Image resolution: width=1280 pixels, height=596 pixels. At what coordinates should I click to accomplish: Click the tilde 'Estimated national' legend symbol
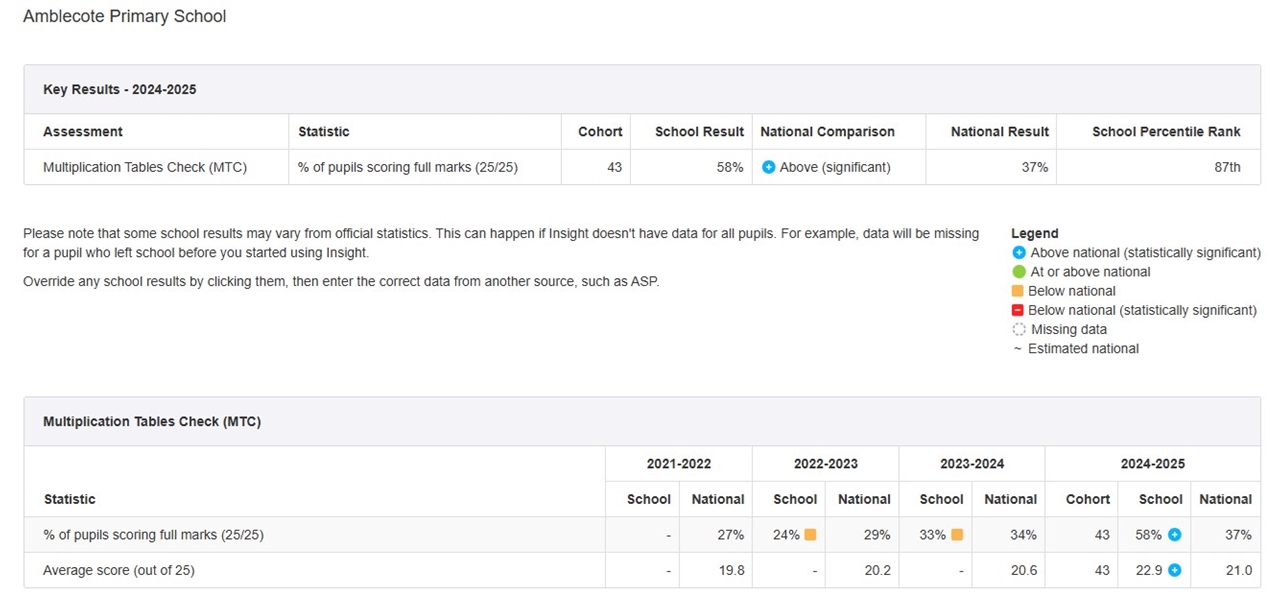click(1018, 349)
